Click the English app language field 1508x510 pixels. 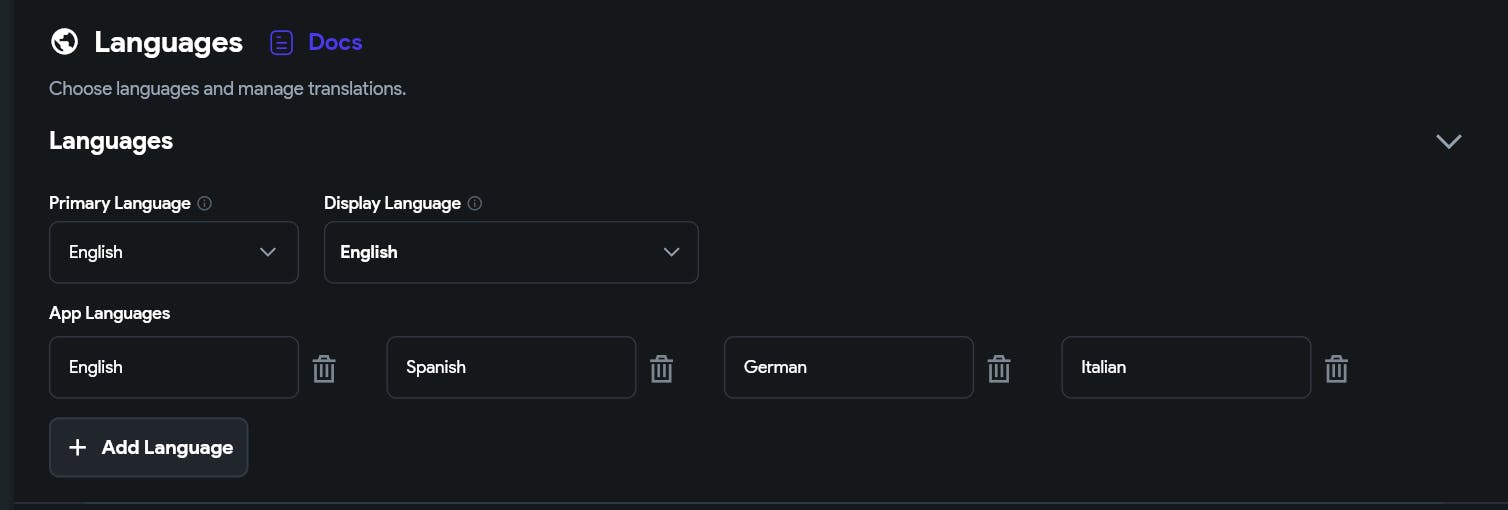173,367
